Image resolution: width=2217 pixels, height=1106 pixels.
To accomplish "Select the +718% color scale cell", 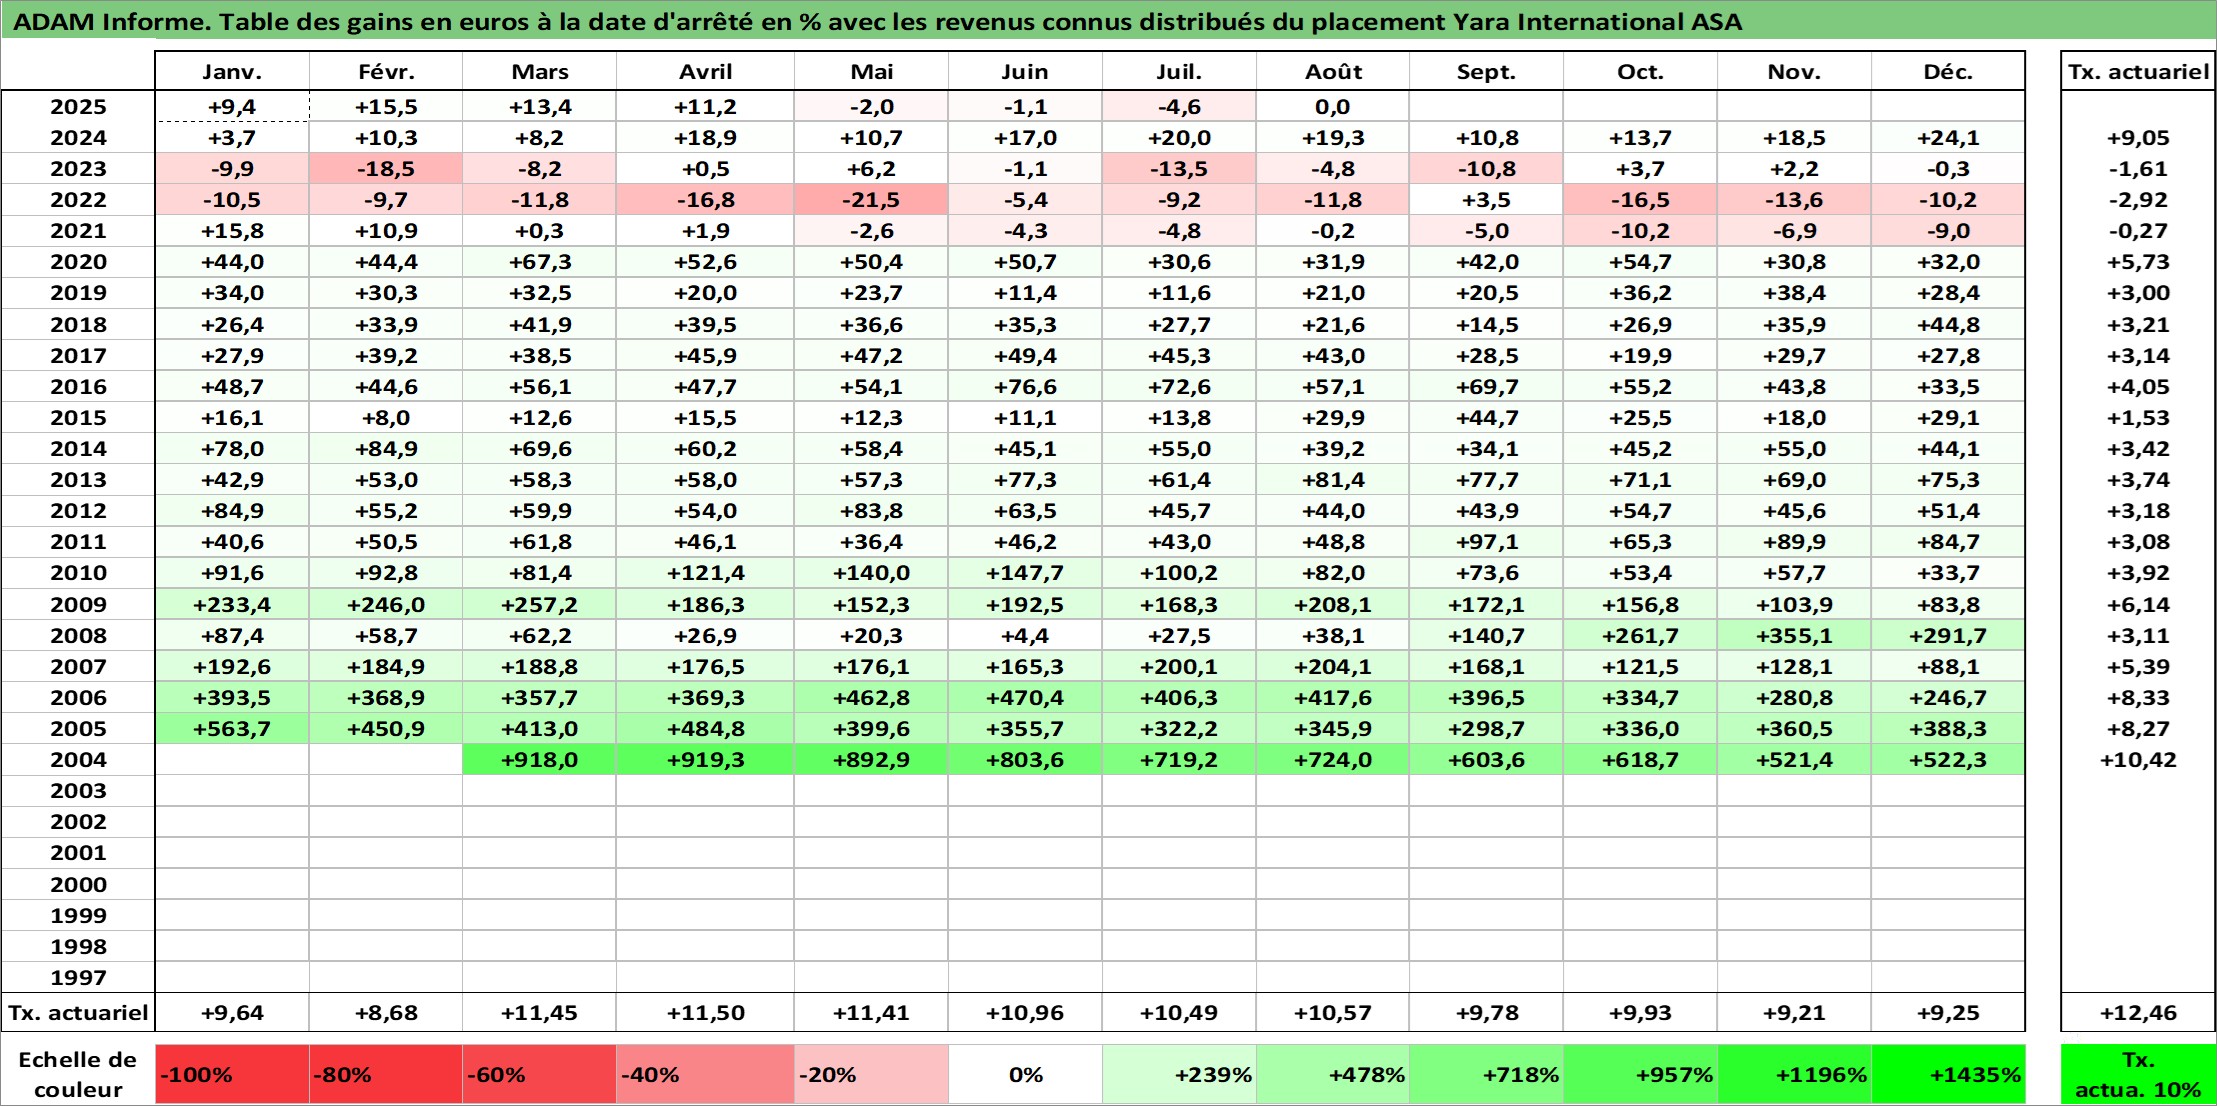I will coord(1486,1075).
